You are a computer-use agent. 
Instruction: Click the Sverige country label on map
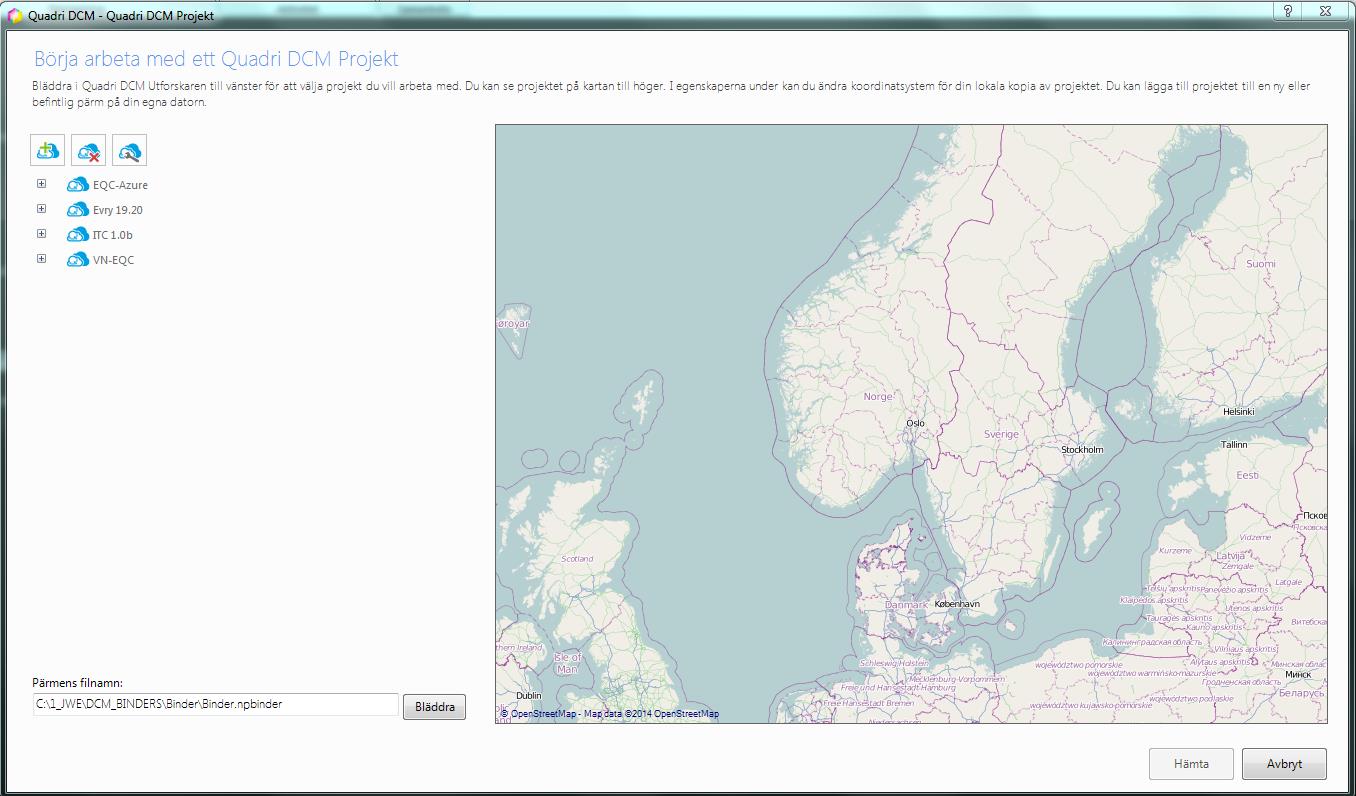point(1001,435)
